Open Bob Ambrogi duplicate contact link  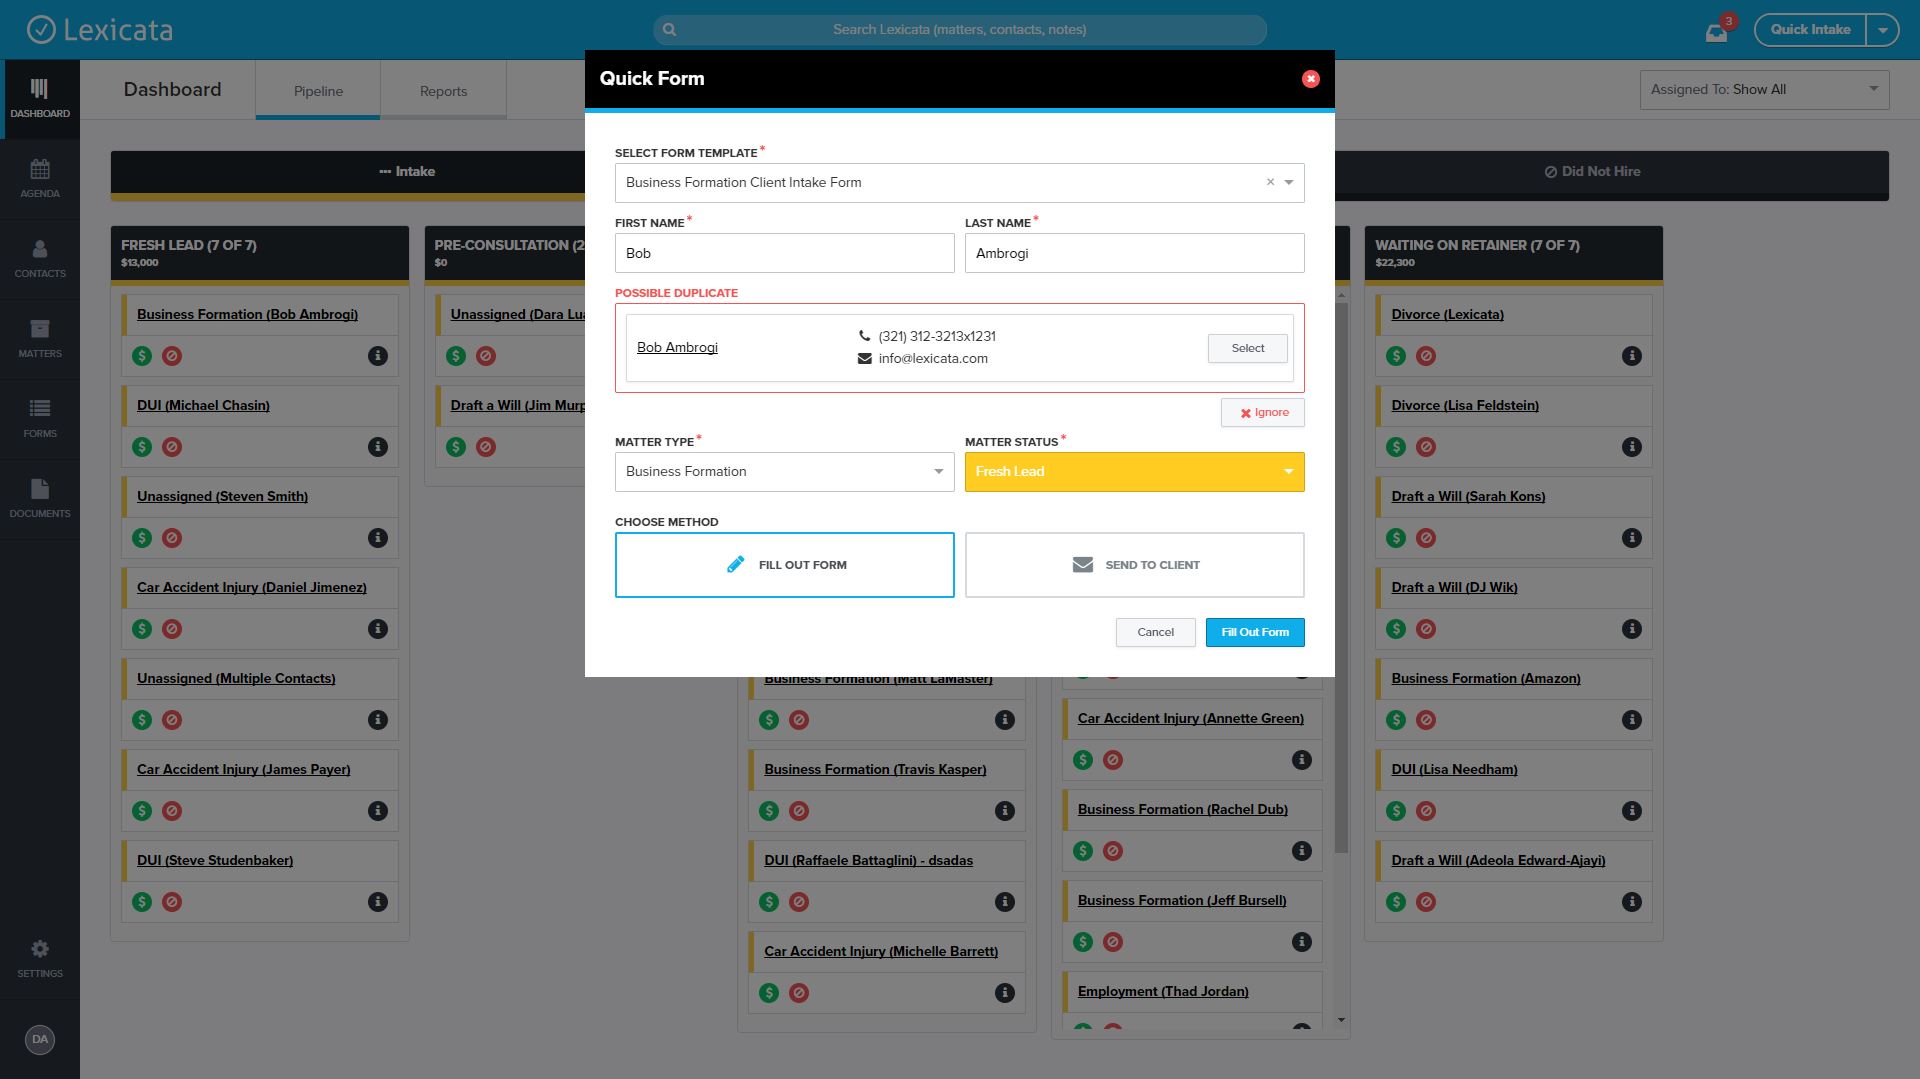(x=677, y=348)
